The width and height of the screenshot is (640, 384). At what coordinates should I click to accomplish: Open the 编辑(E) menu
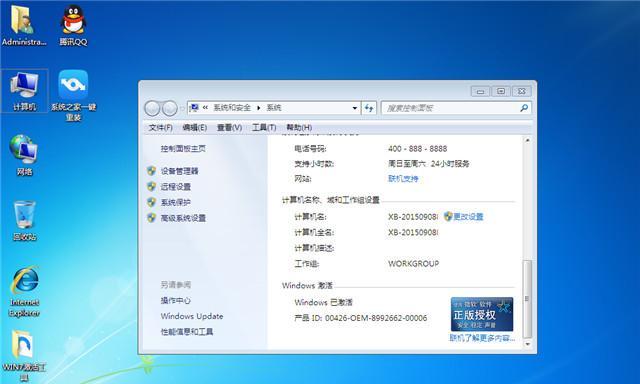(195, 128)
